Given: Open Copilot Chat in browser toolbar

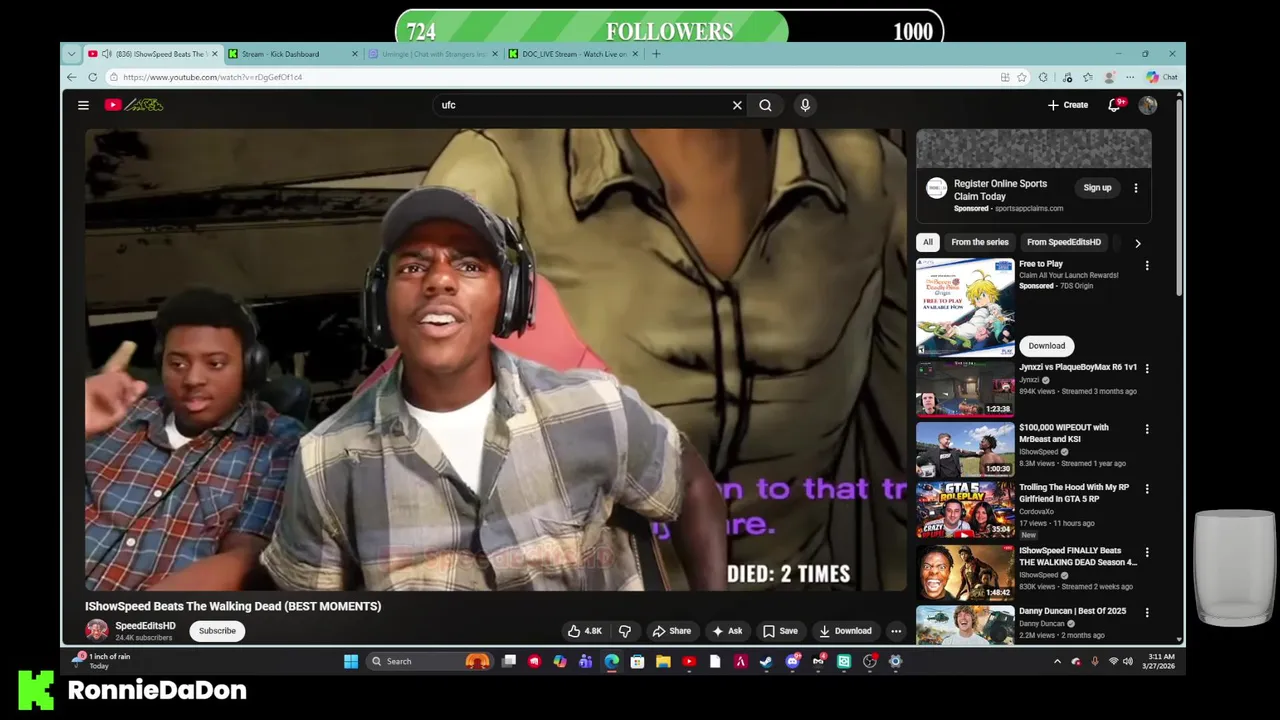Looking at the screenshot, I should pos(1162,77).
